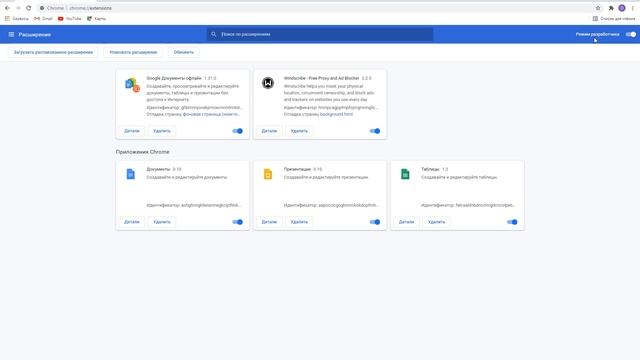
Task: Open Chrome three-dot menu
Action: point(633,8)
